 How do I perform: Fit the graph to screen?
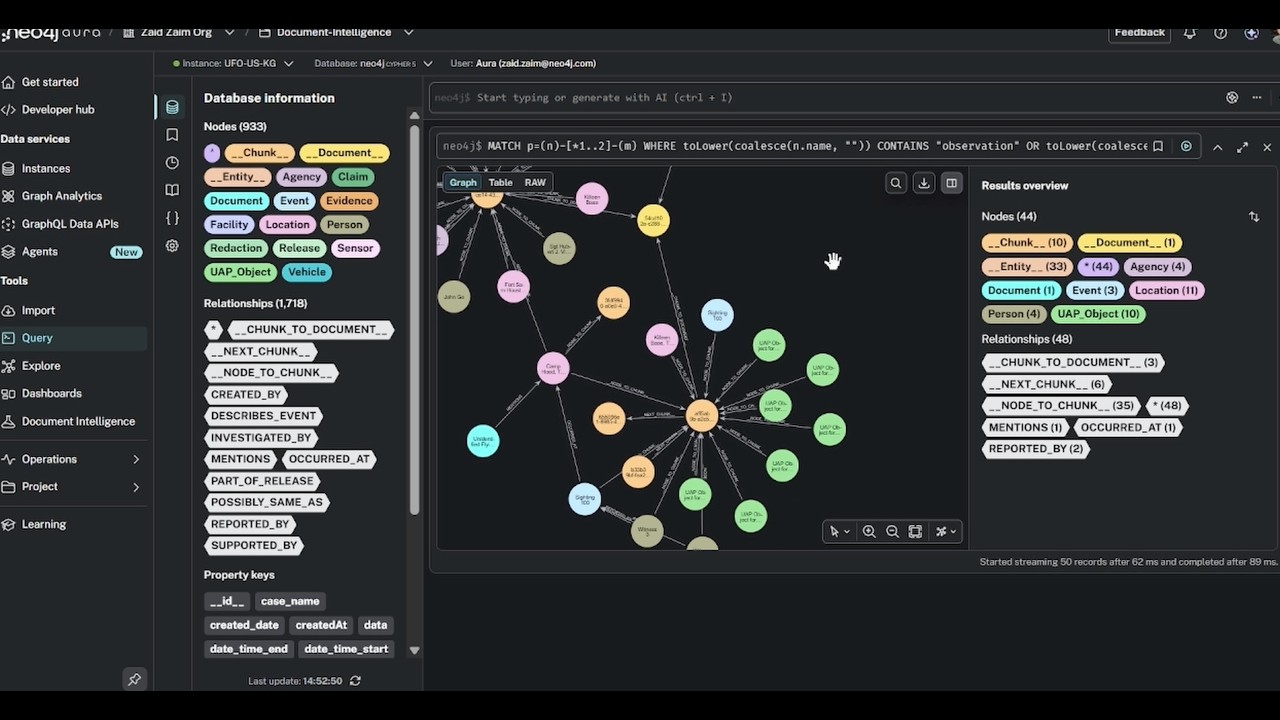click(915, 532)
